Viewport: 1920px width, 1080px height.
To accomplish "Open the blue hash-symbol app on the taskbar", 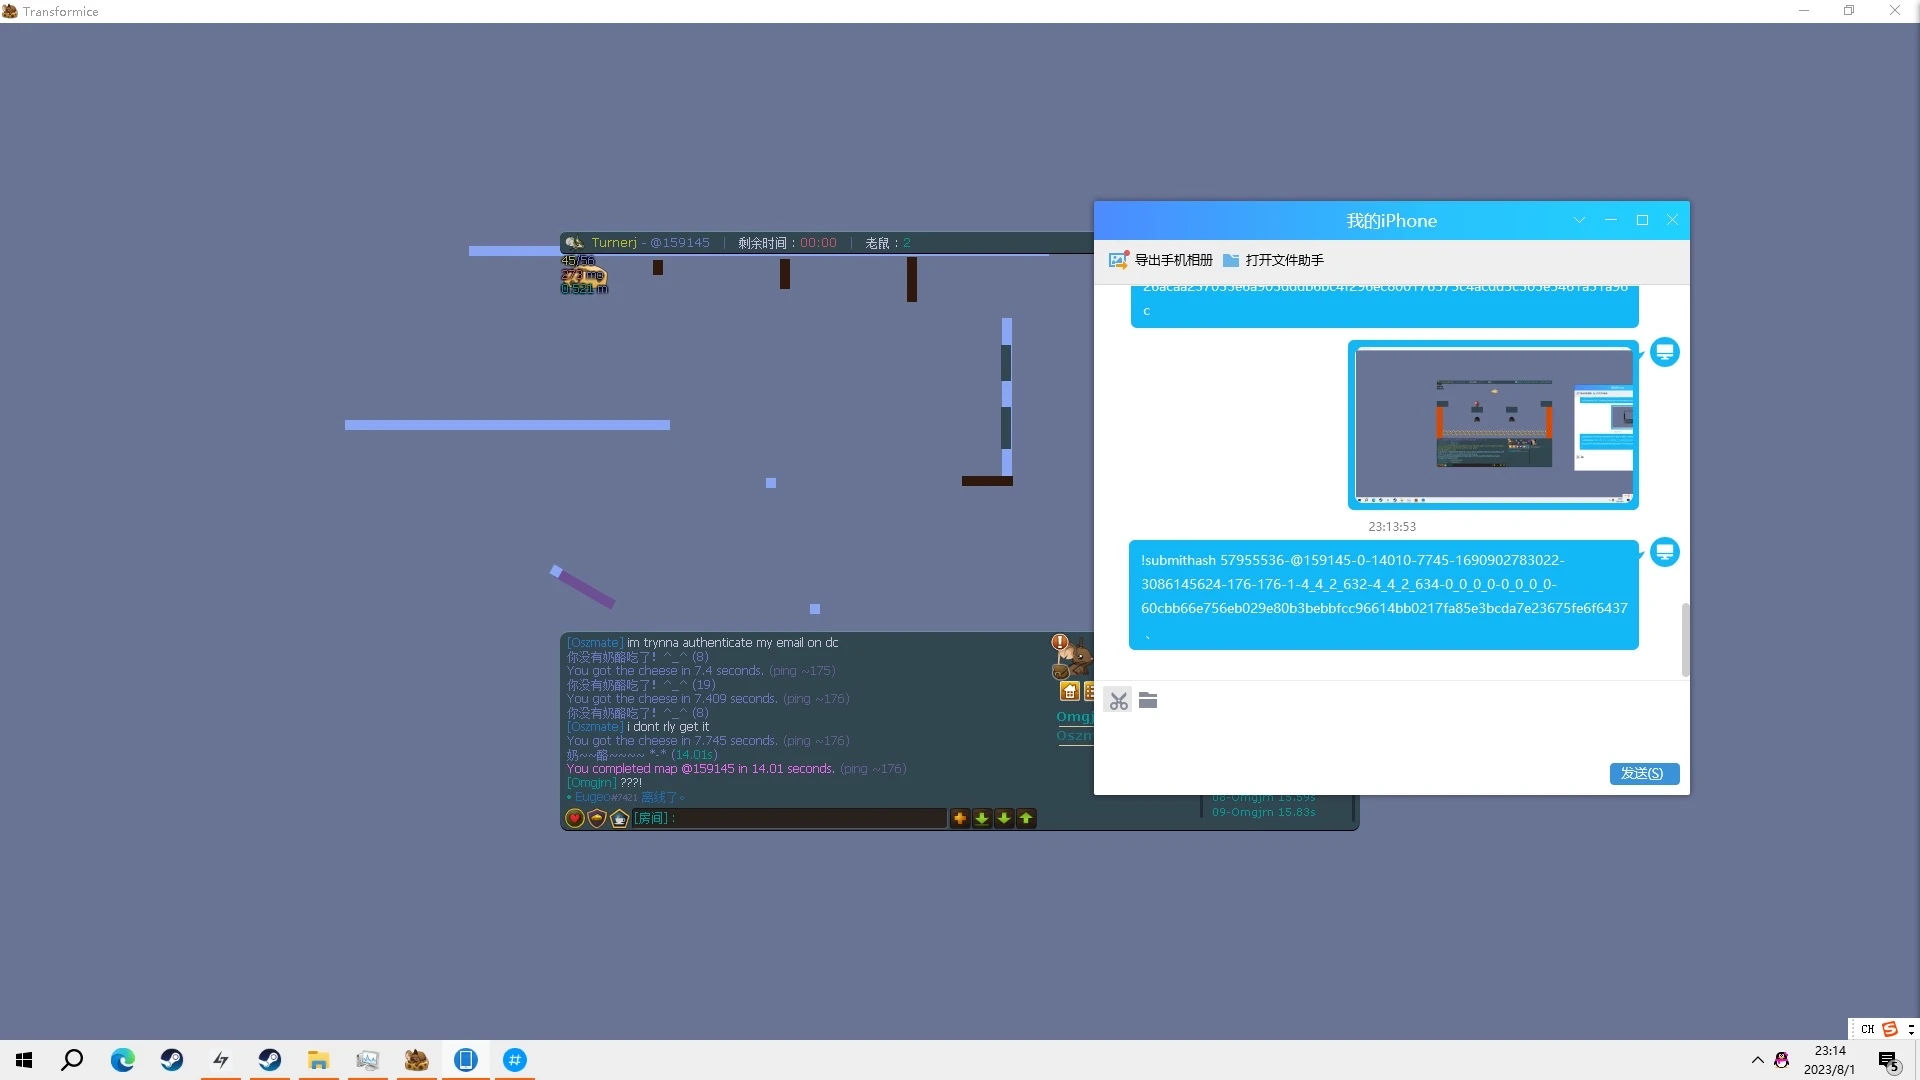I will 515,1060.
